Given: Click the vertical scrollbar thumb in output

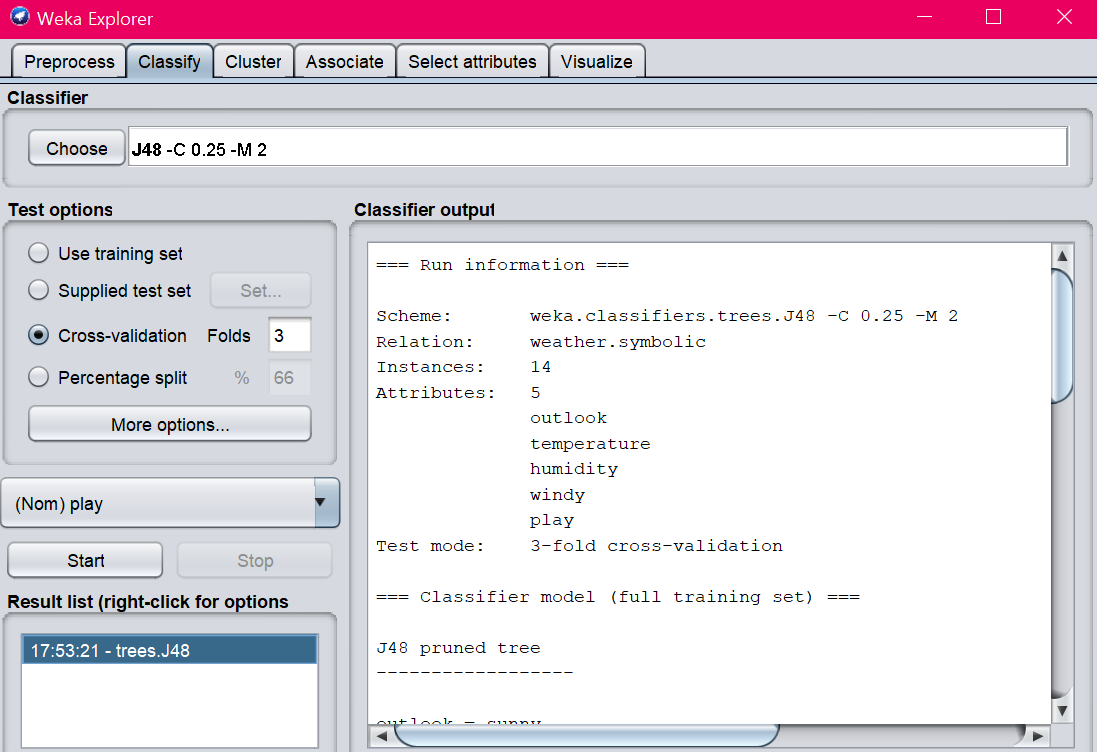Looking at the screenshot, I should pyautogui.click(x=1062, y=336).
